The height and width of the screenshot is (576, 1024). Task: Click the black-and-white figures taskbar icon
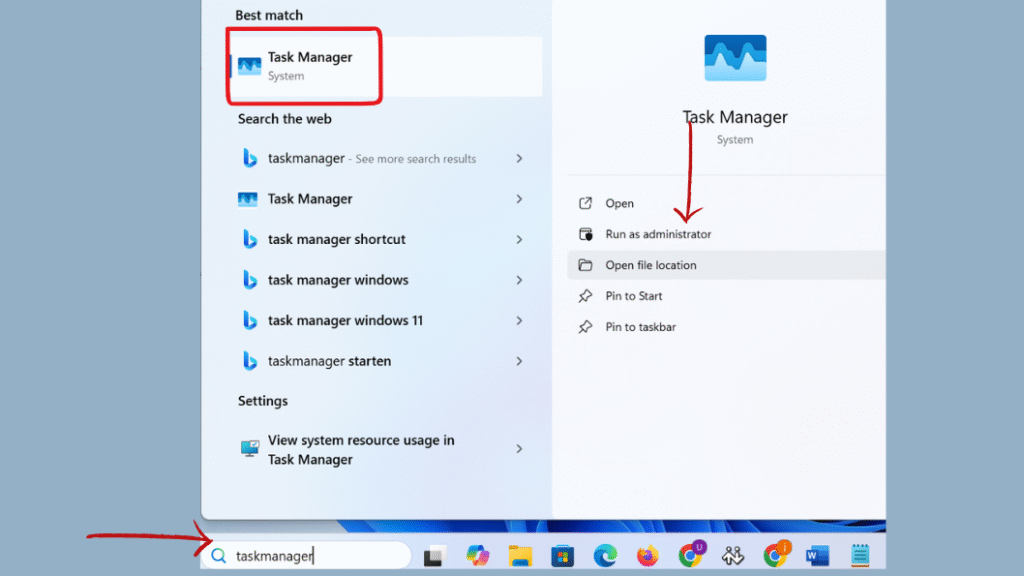click(733, 556)
